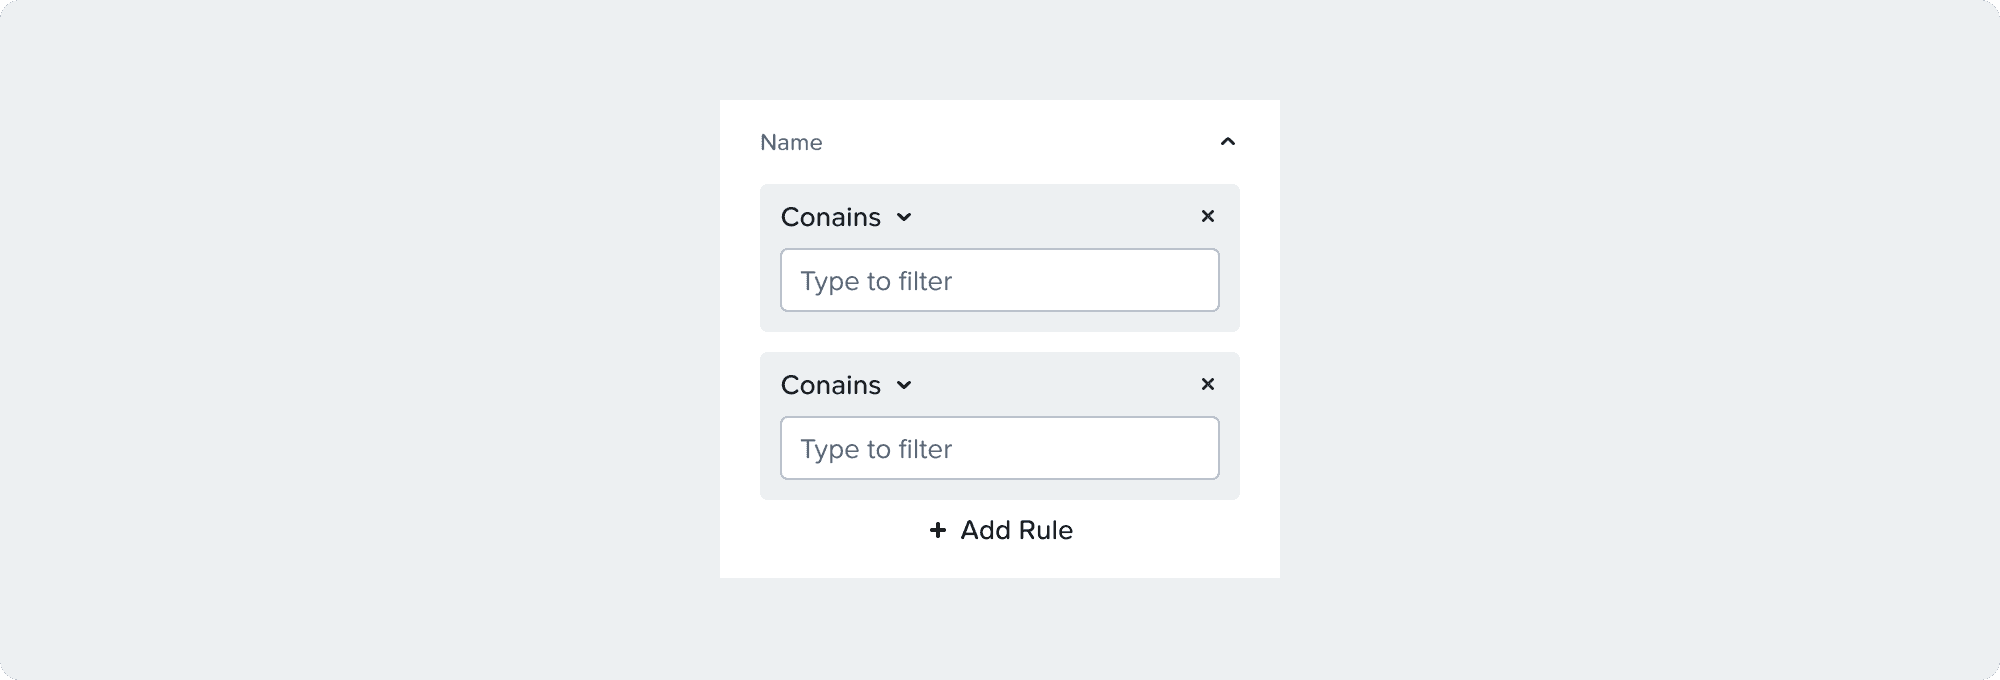The image size is (2000, 680).
Task: Focus the second 'Type to filter' field
Action: click(1000, 448)
